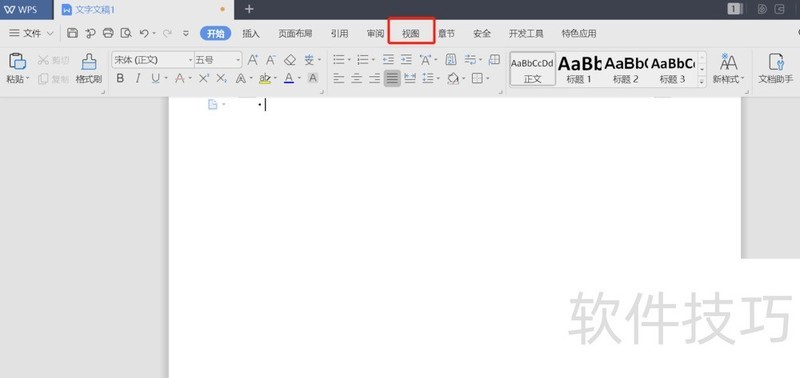Apply the 正文 style
Screen dimensions: 800x378
532,69
